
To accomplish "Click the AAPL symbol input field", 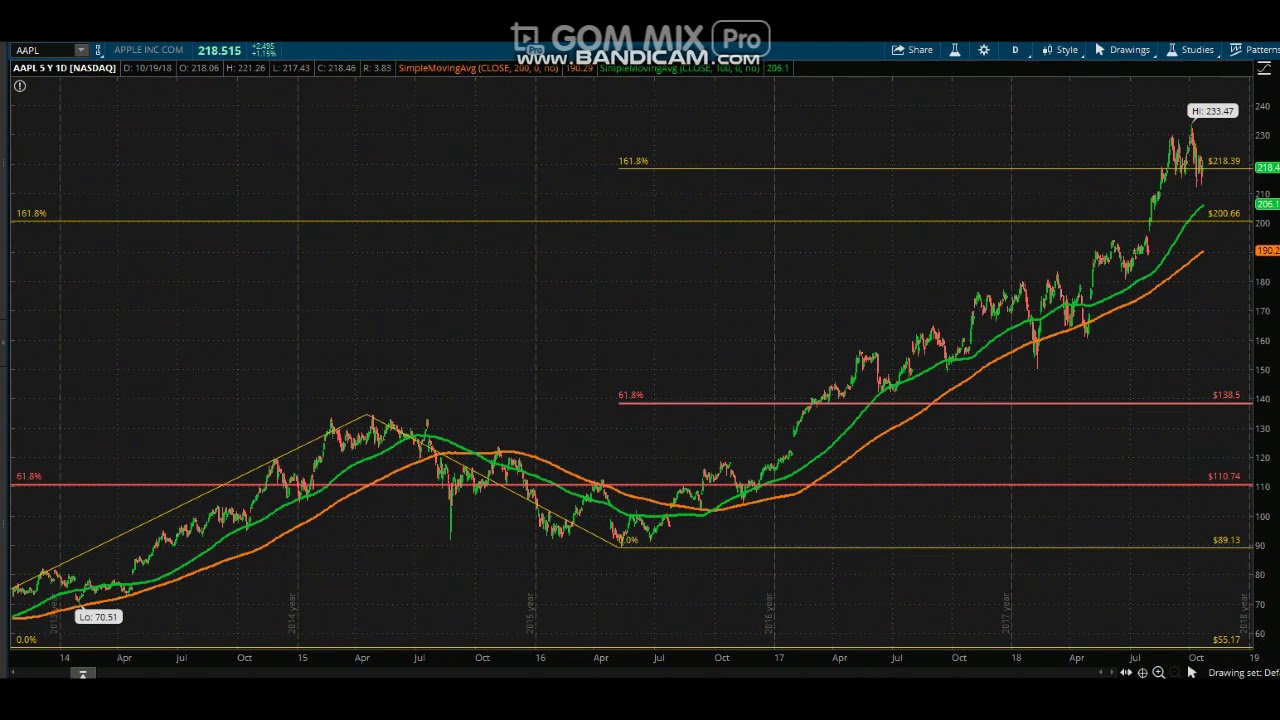I will click(x=44, y=50).
